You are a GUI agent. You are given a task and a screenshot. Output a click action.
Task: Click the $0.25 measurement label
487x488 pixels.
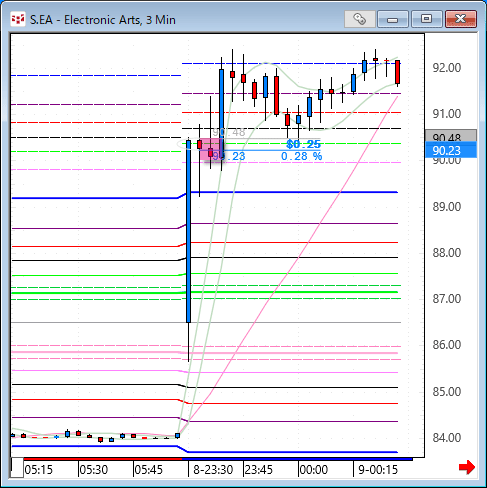pos(303,144)
